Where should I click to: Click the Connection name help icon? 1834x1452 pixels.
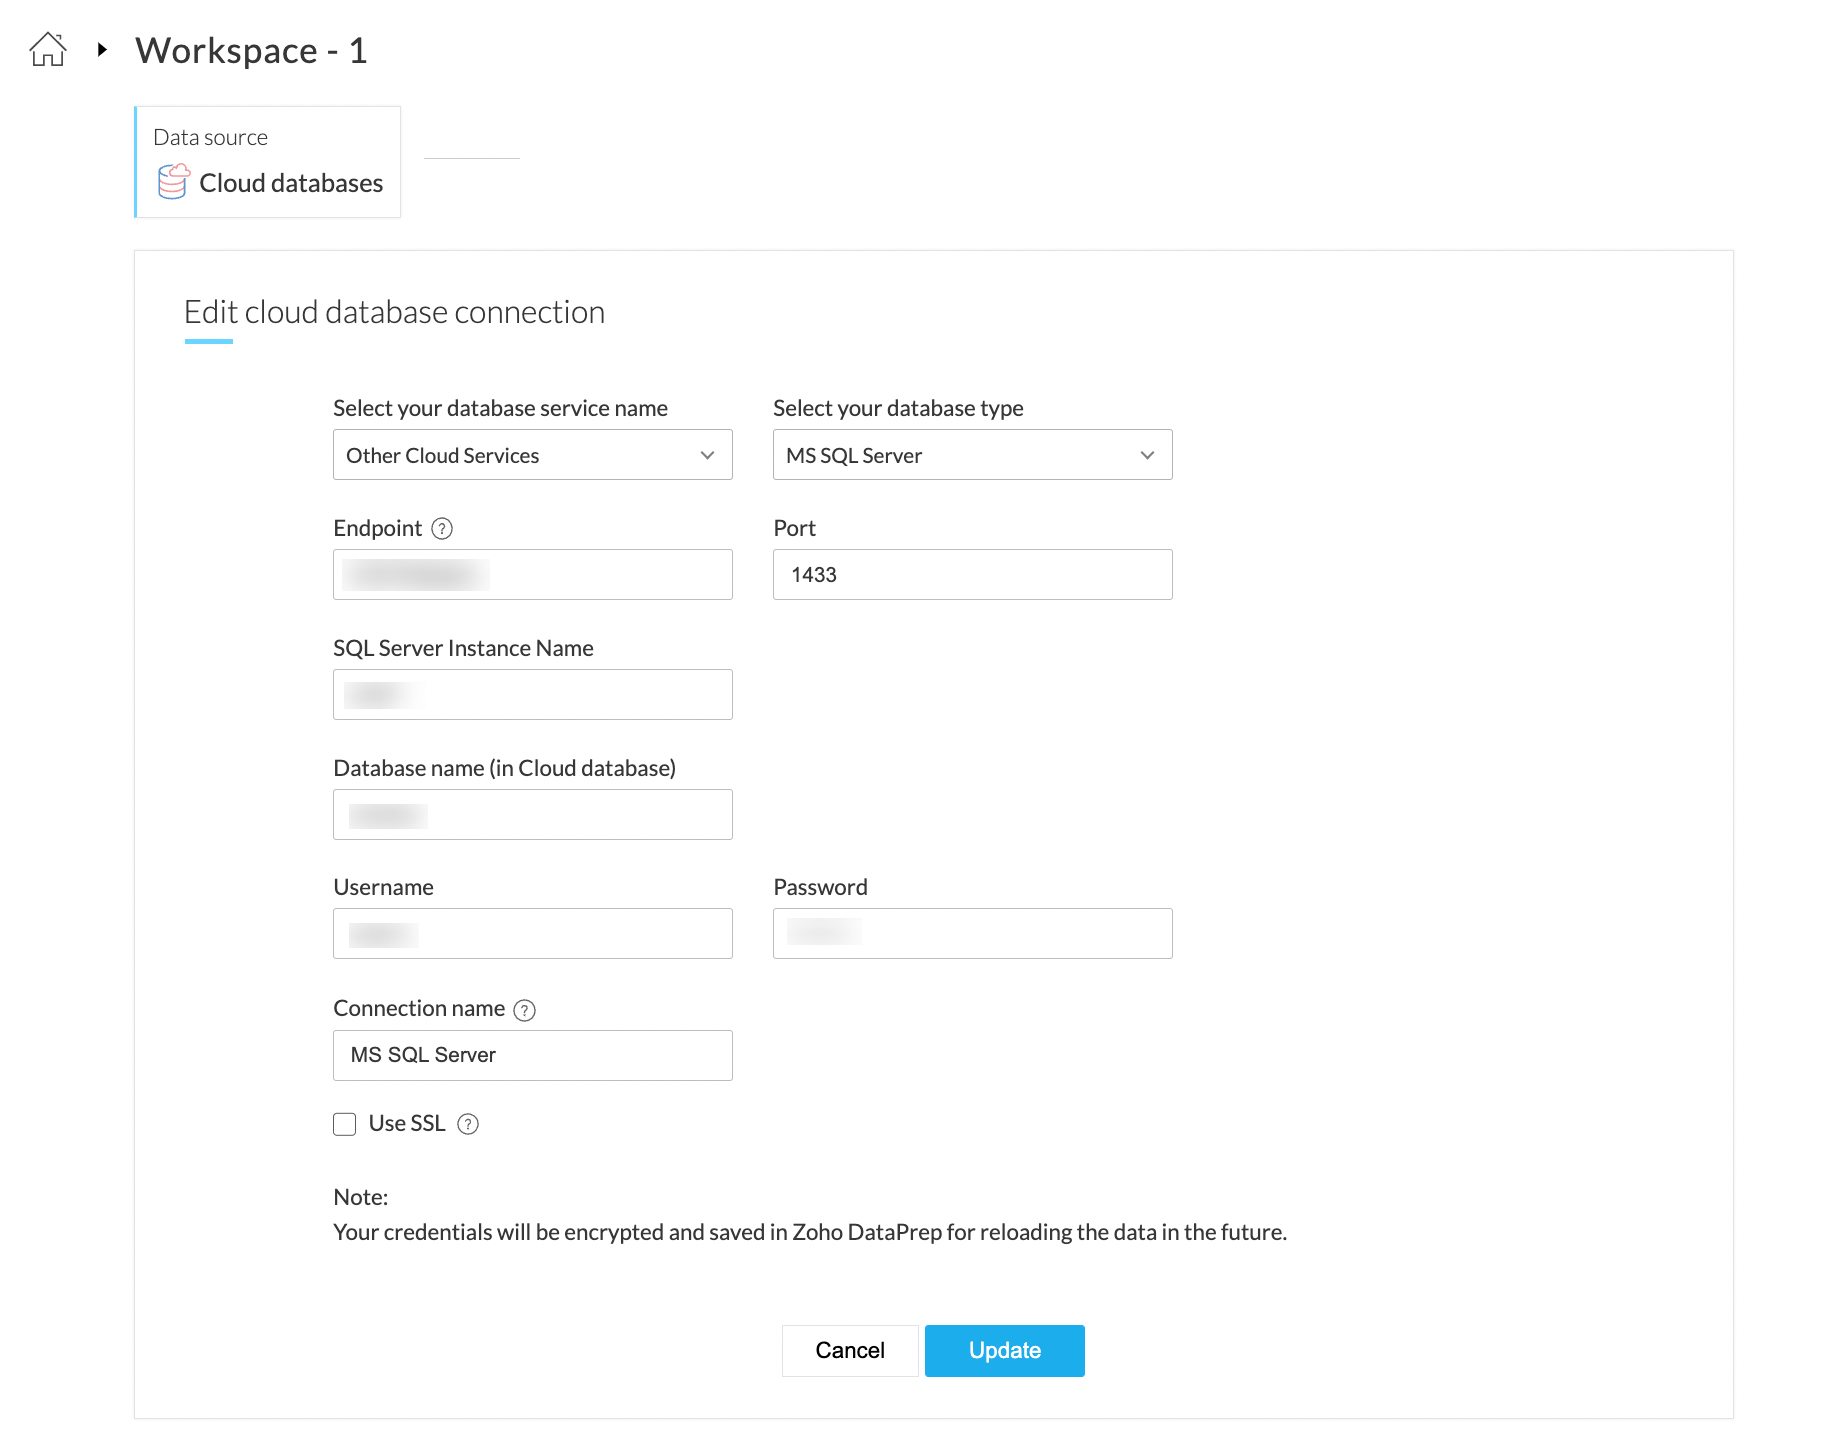click(x=524, y=1010)
